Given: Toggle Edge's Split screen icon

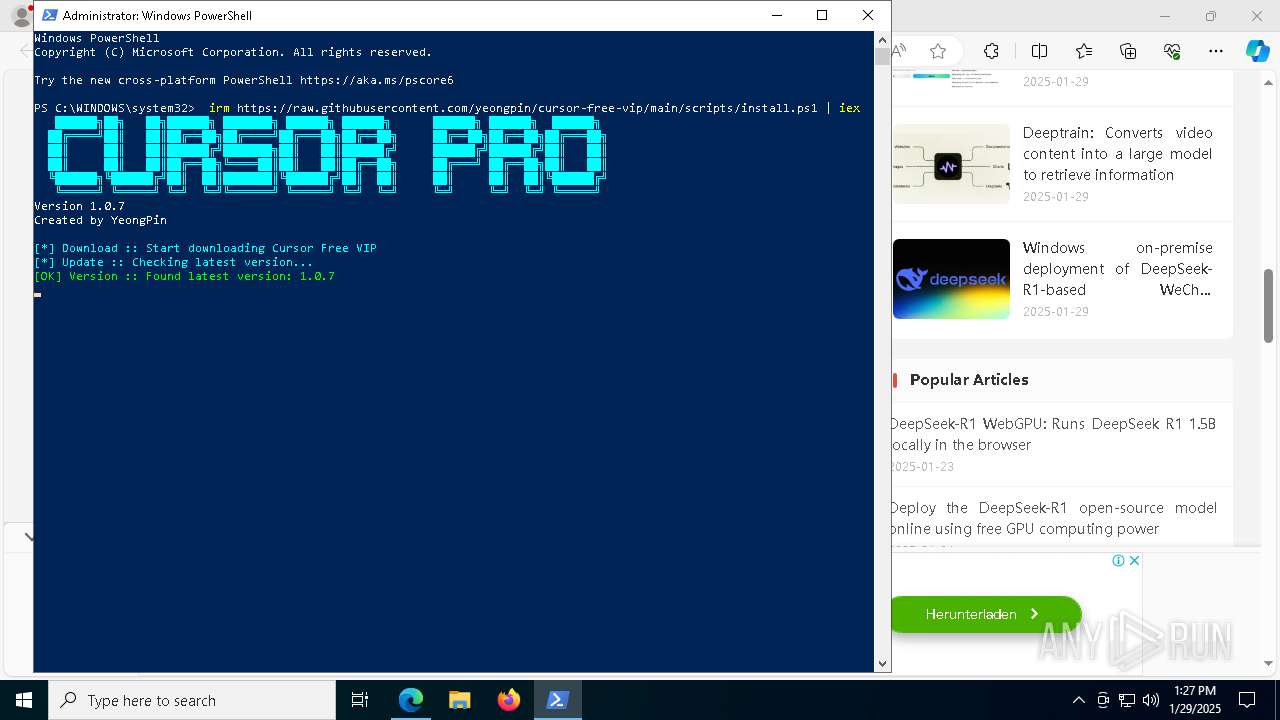Looking at the screenshot, I should pyautogui.click(x=1039, y=51).
